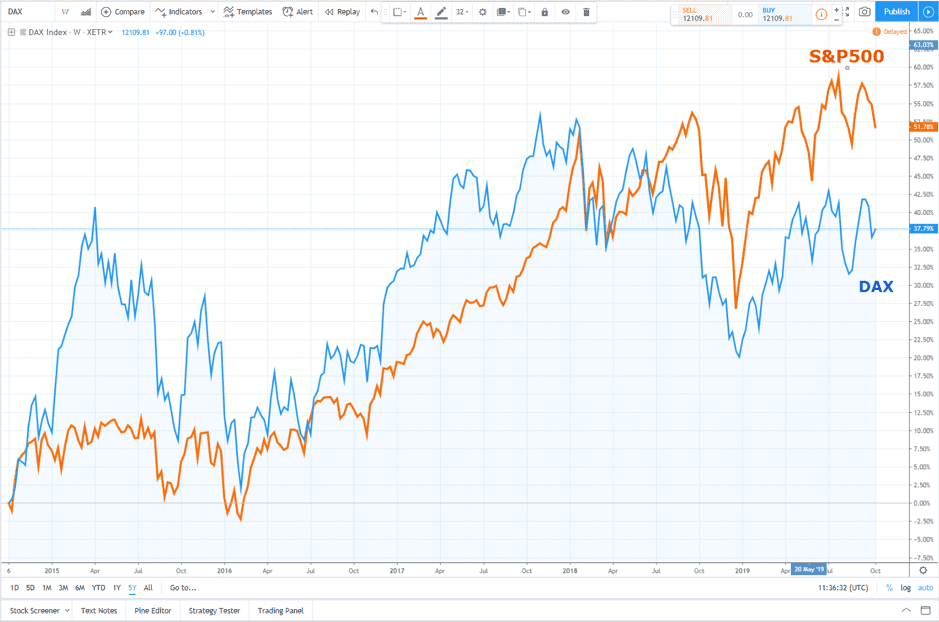Open chart style candles icon
Screen dimensions: 939x622
pos(84,12)
